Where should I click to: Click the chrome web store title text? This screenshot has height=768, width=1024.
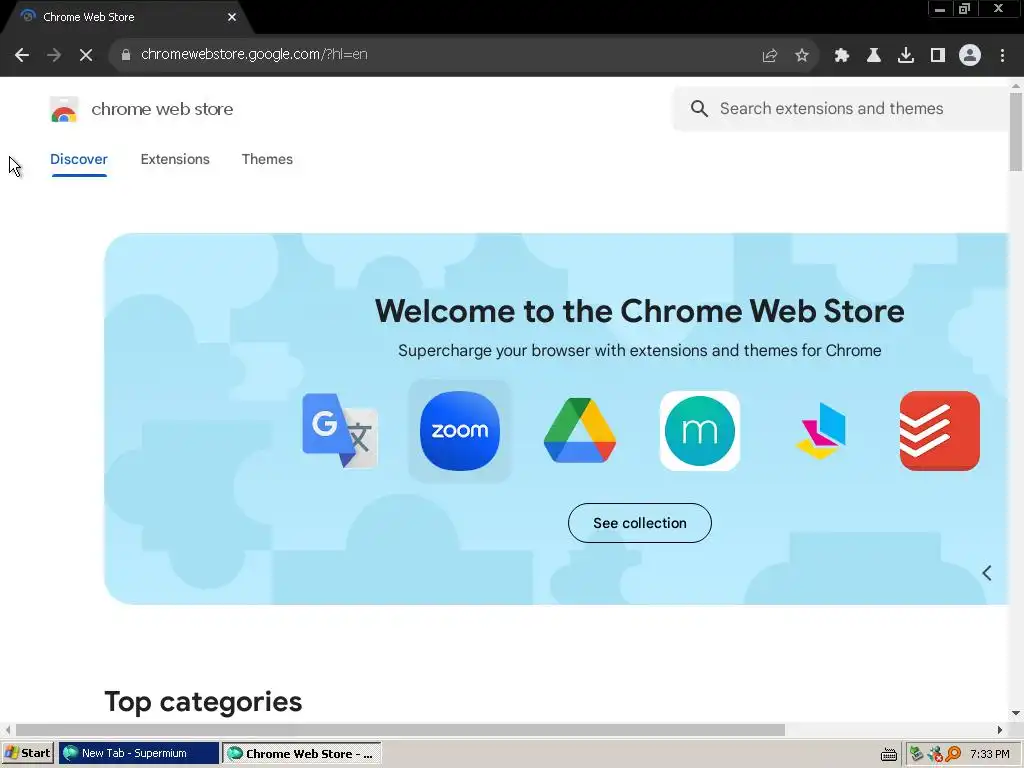point(162,109)
